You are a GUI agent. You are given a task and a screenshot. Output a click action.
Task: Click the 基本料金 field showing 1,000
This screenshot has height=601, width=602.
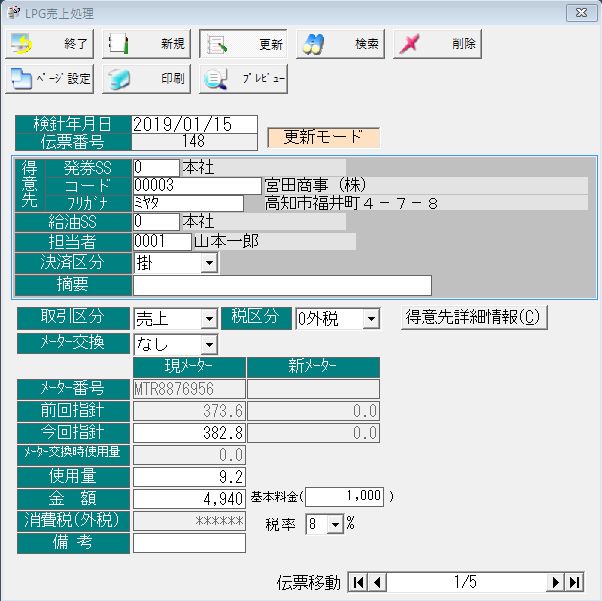(345, 496)
